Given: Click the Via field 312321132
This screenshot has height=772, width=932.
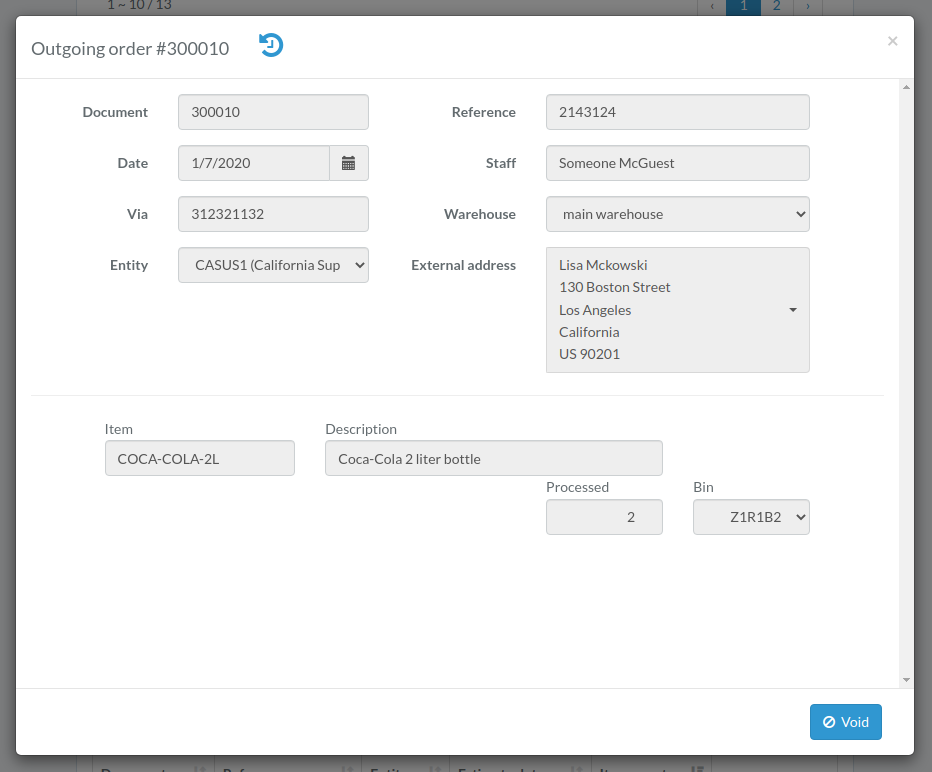Looking at the screenshot, I should (273, 214).
